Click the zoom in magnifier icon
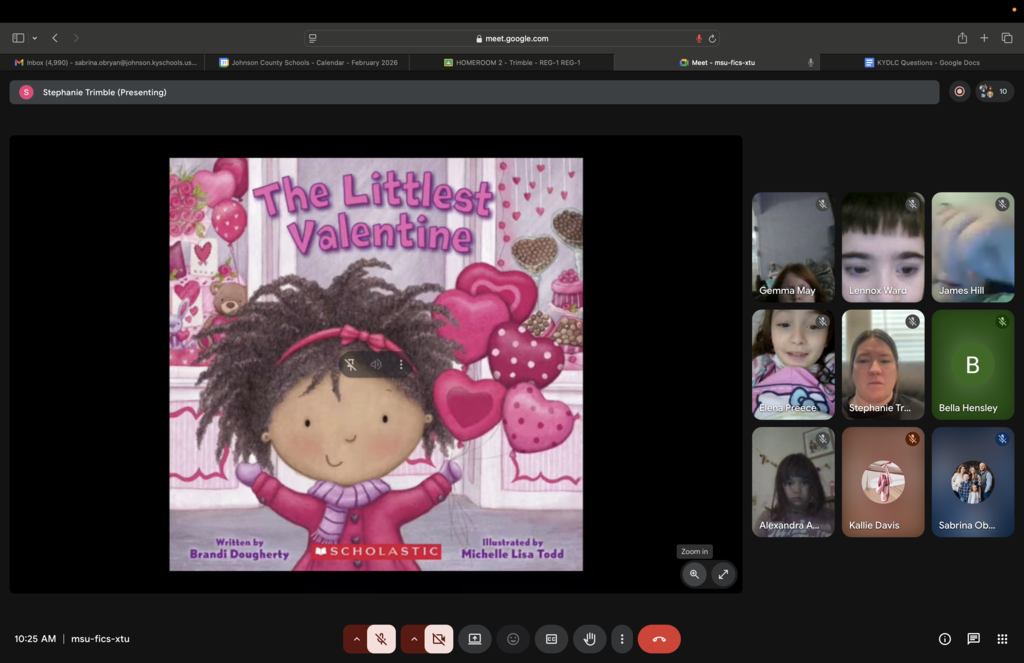Screen dimensions: 1024x663 coord(694,574)
